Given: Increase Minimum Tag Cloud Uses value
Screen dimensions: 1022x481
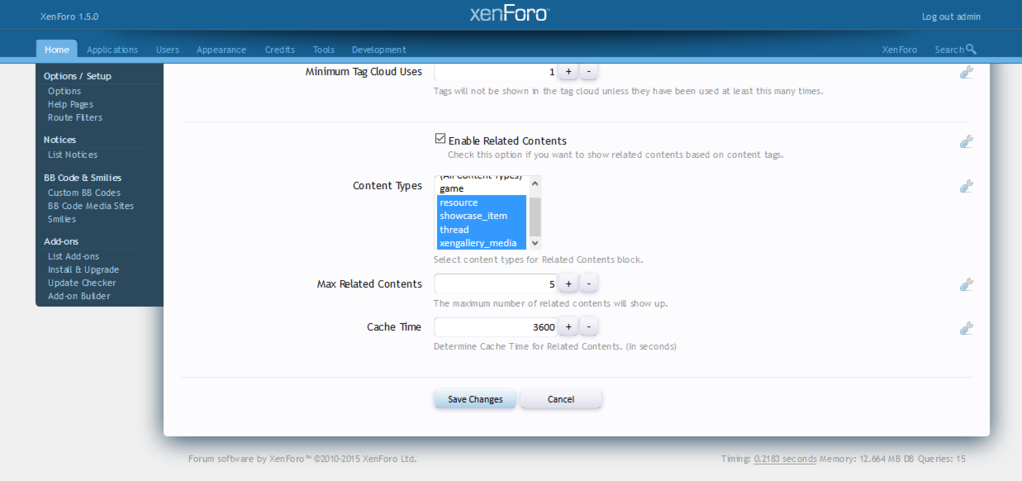Looking at the screenshot, I should click(x=568, y=72).
